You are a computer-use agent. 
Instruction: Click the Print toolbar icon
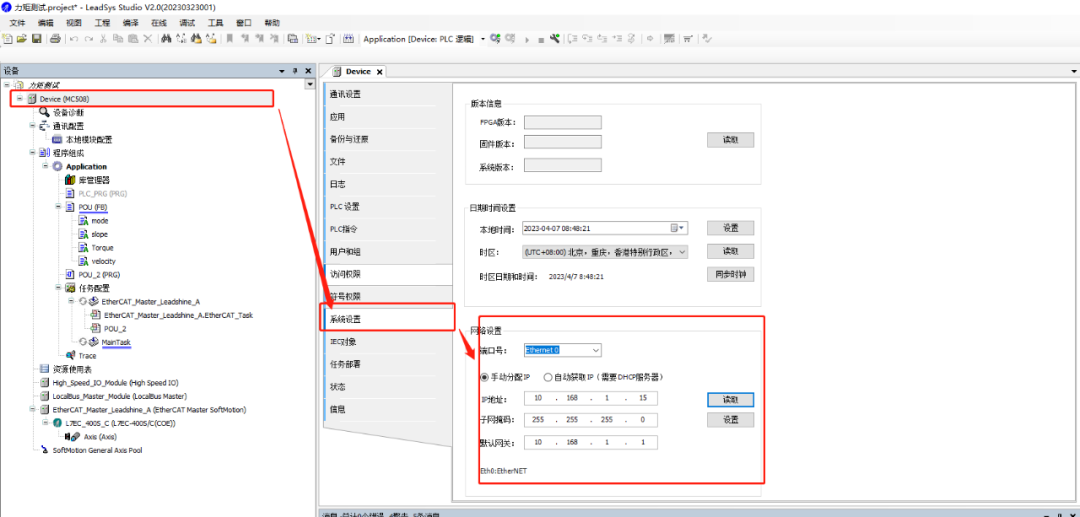55,39
